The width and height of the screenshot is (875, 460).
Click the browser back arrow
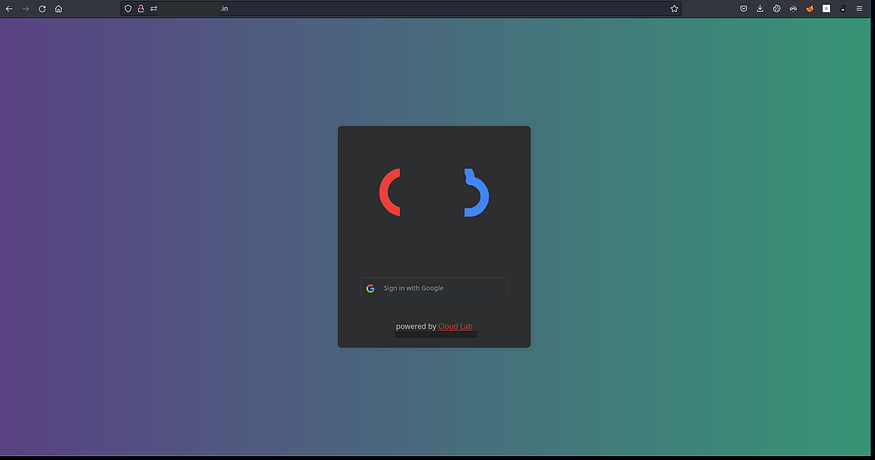(9, 8)
